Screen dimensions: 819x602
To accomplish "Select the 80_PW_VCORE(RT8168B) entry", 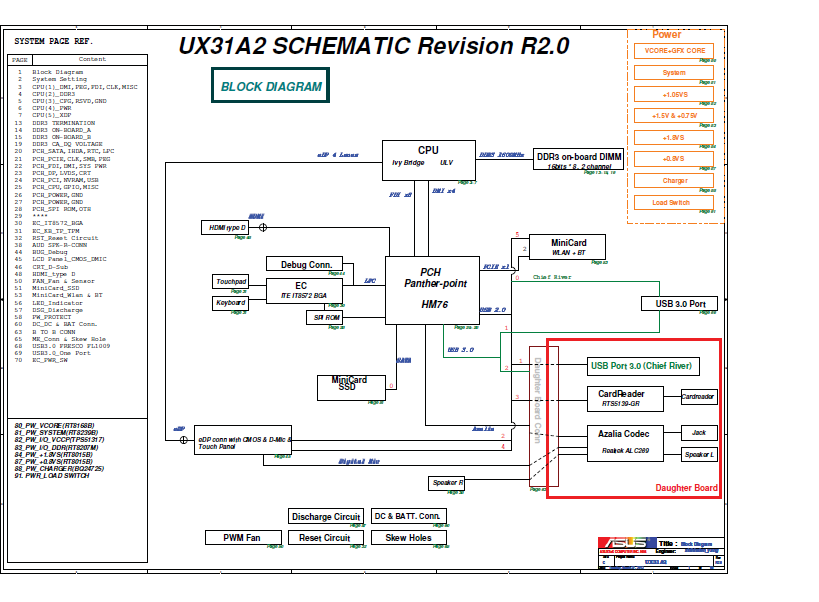I will [54, 426].
